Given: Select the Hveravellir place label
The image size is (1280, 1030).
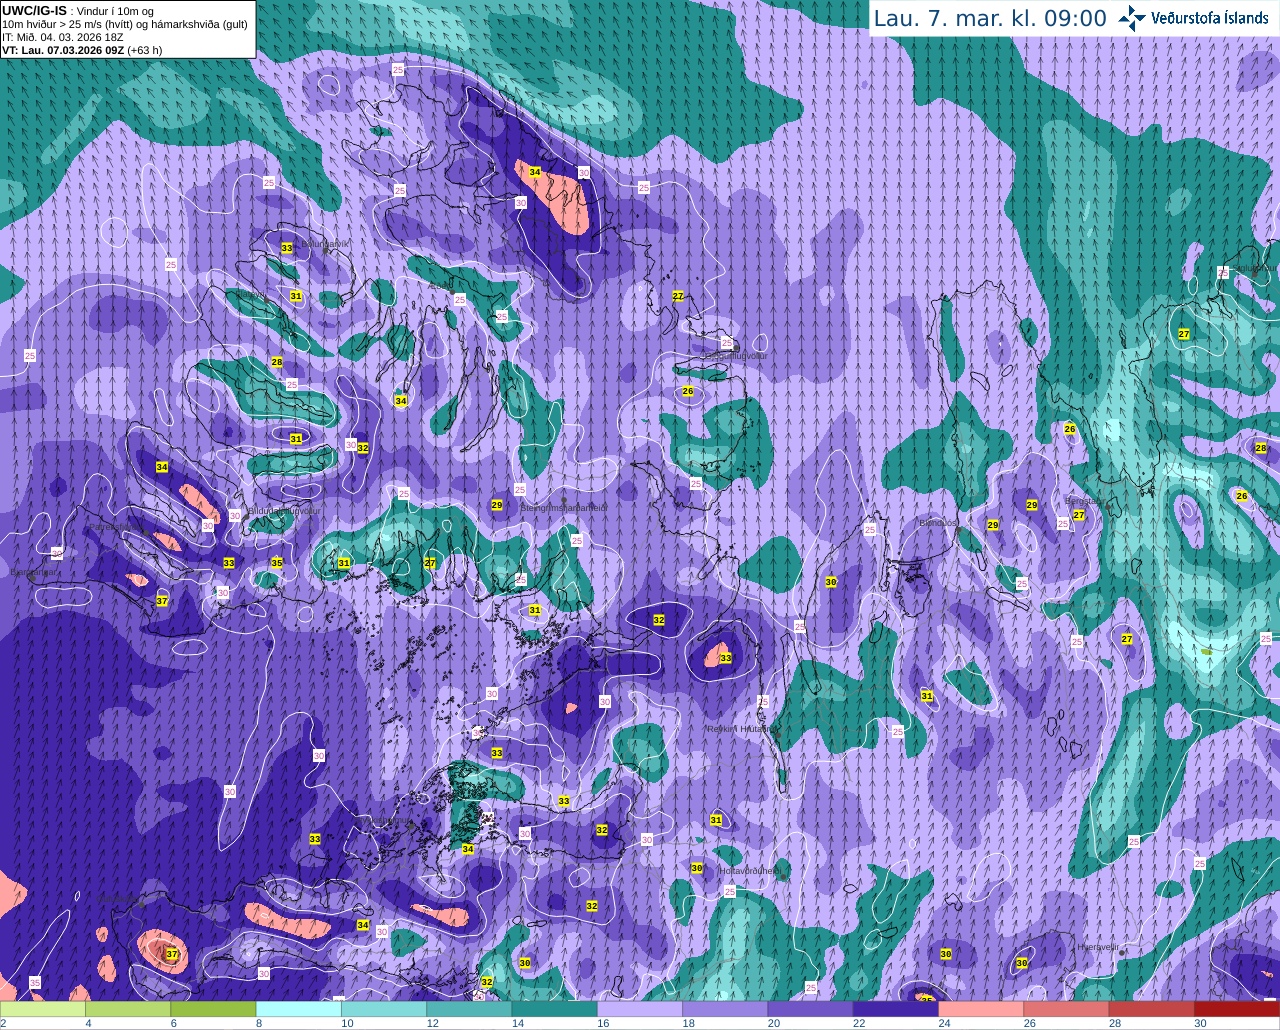Looking at the screenshot, I should 1097,946.
